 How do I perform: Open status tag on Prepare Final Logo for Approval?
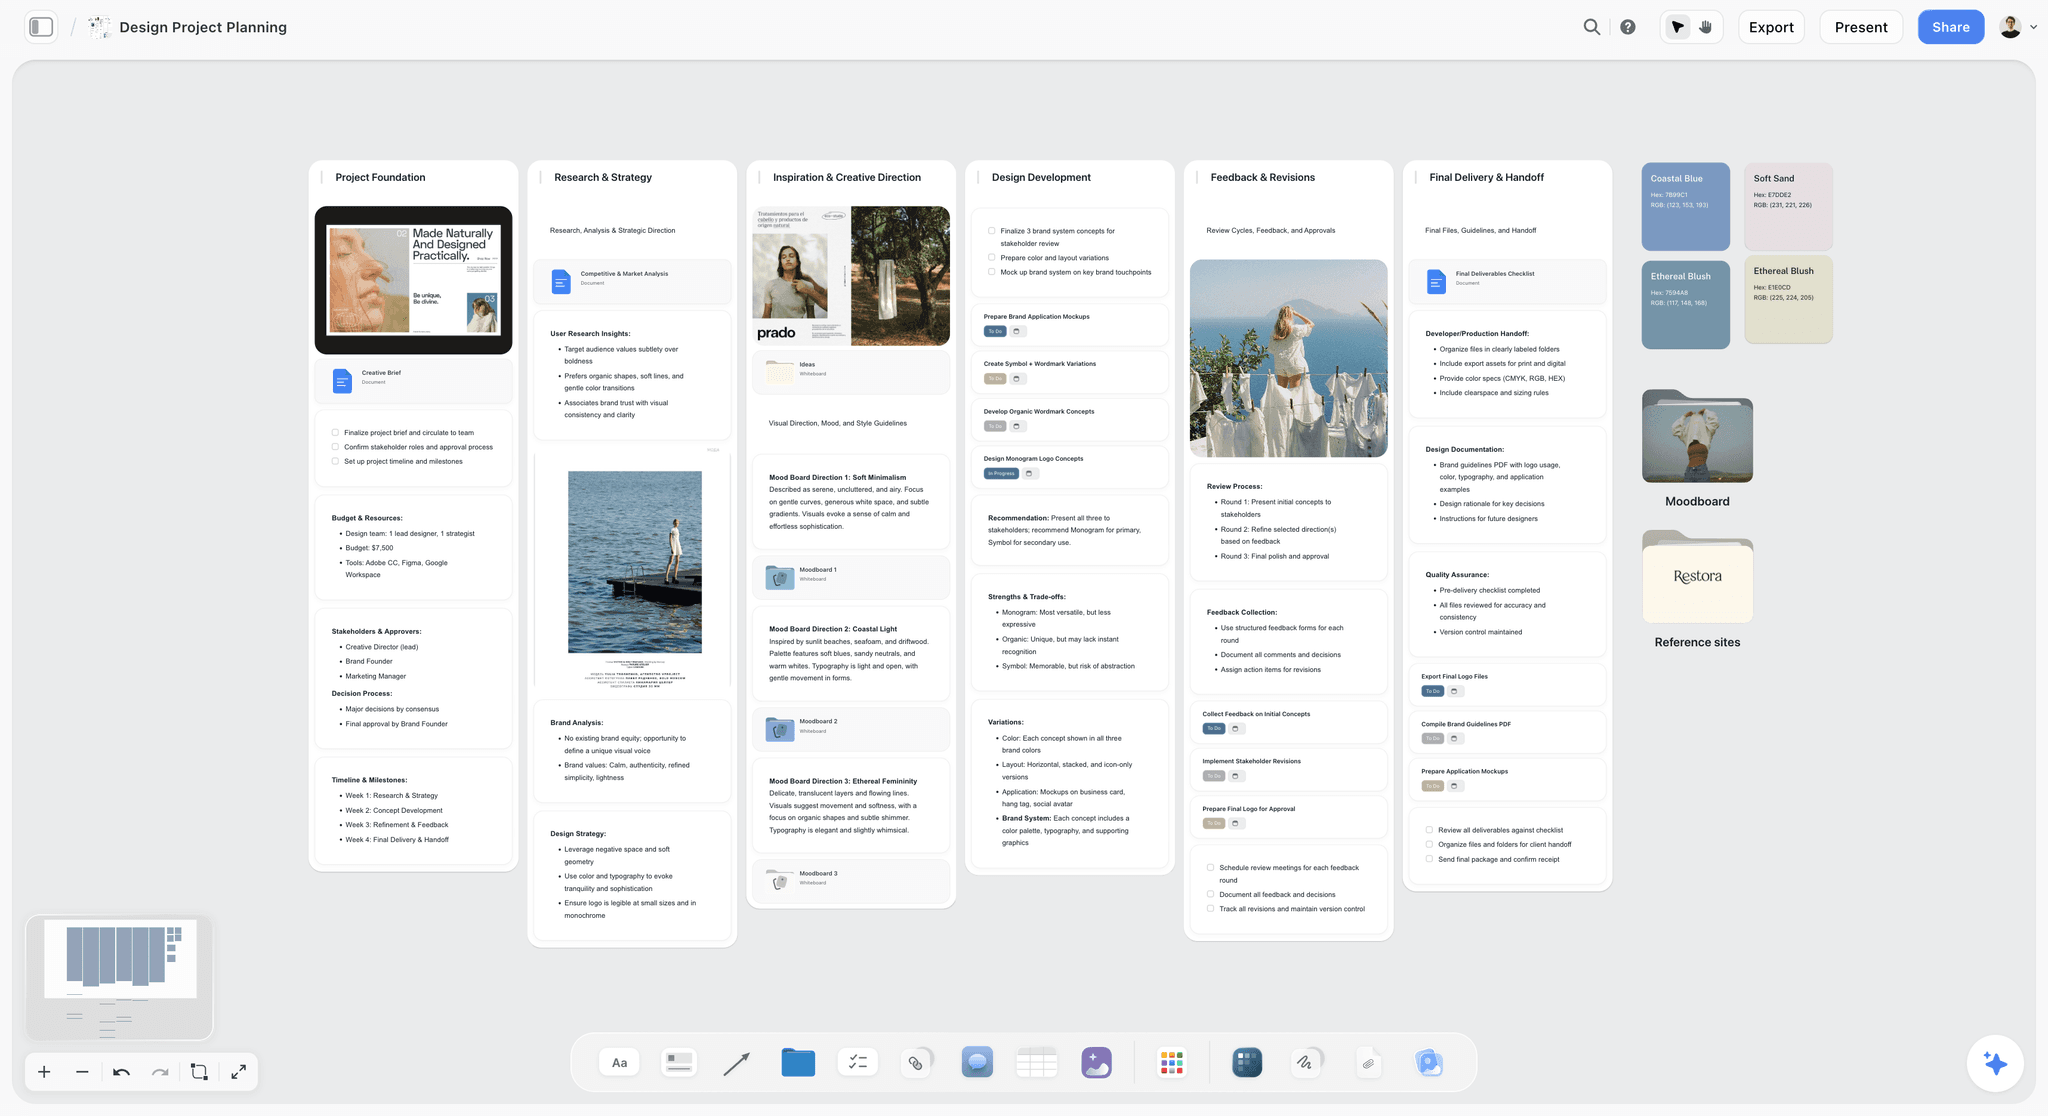coord(1213,823)
